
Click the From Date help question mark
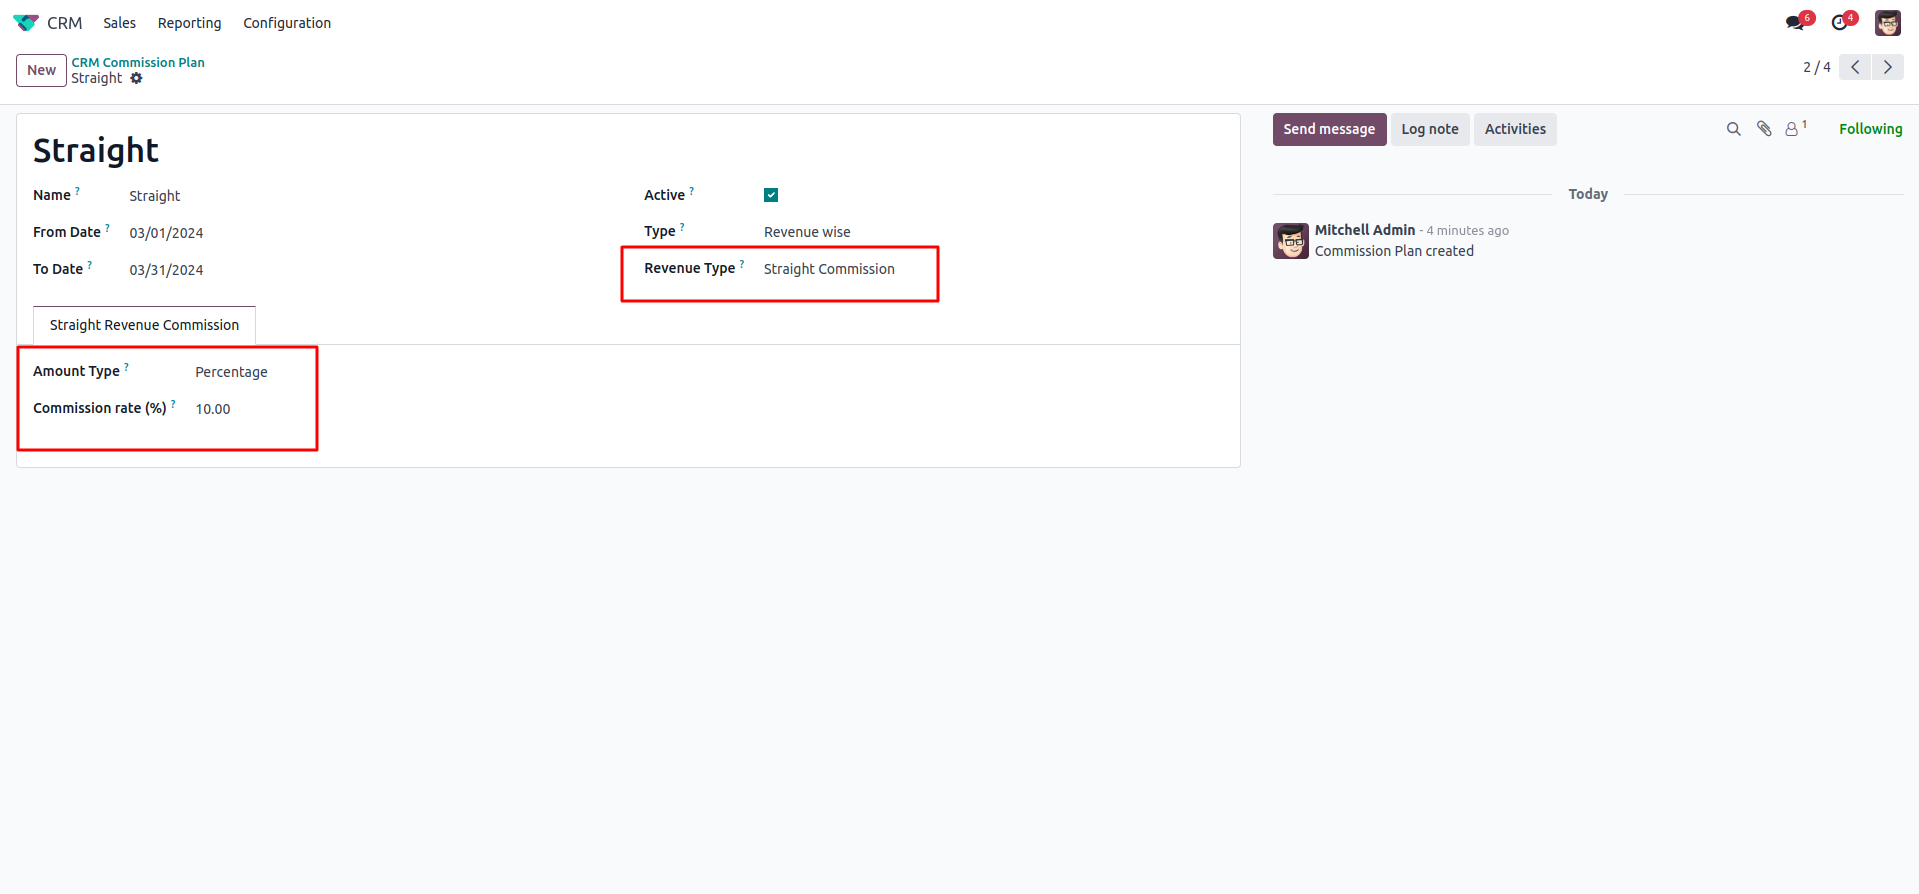click(107, 227)
